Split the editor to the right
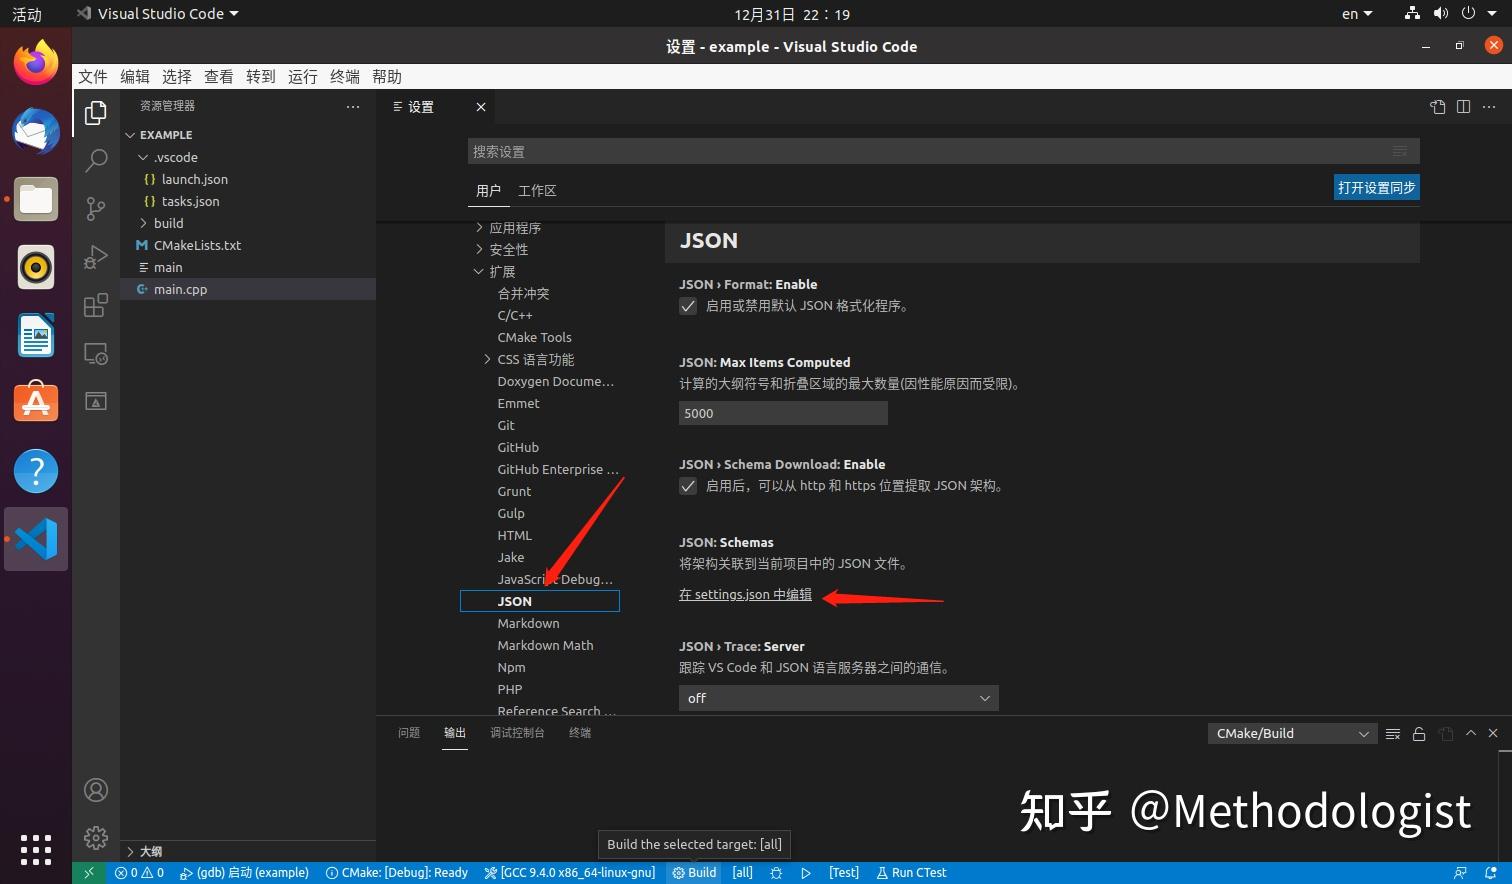The height and width of the screenshot is (884, 1512). click(x=1463, y=107)
